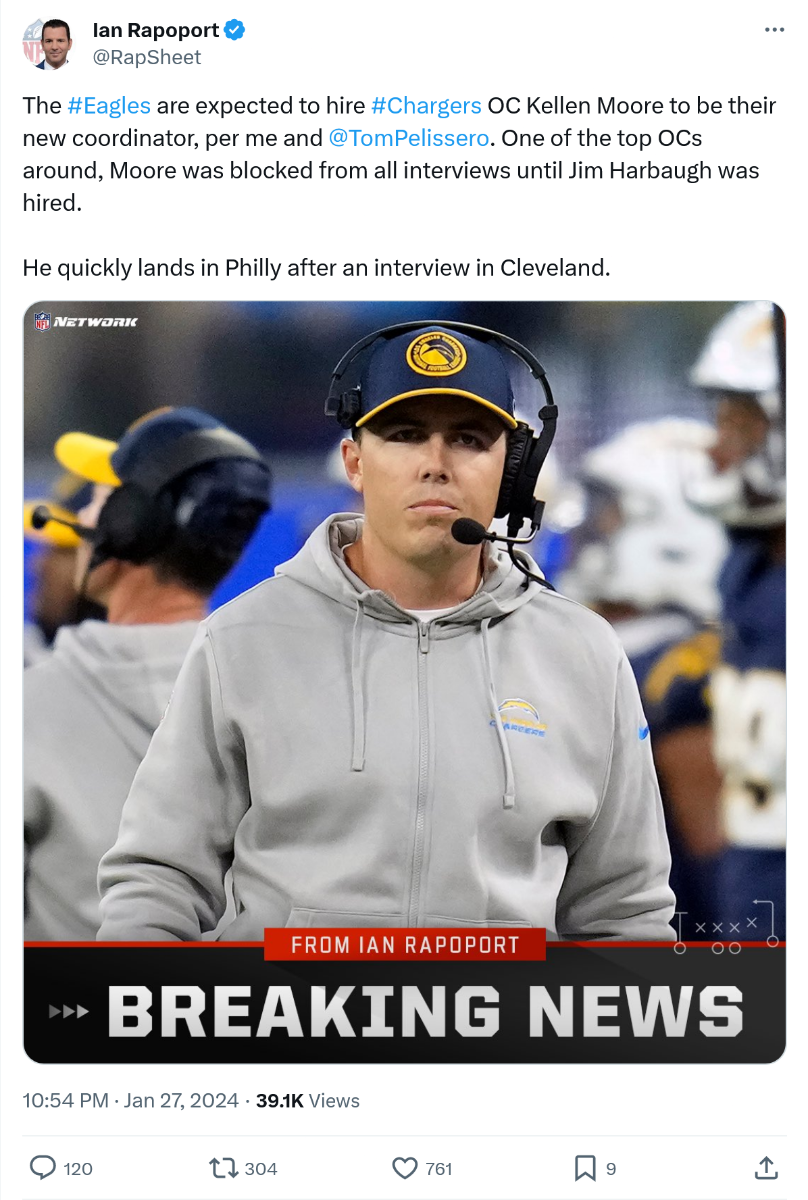
Task: Click the 9 bookmarks count
Action: (x=611, y=1168)
